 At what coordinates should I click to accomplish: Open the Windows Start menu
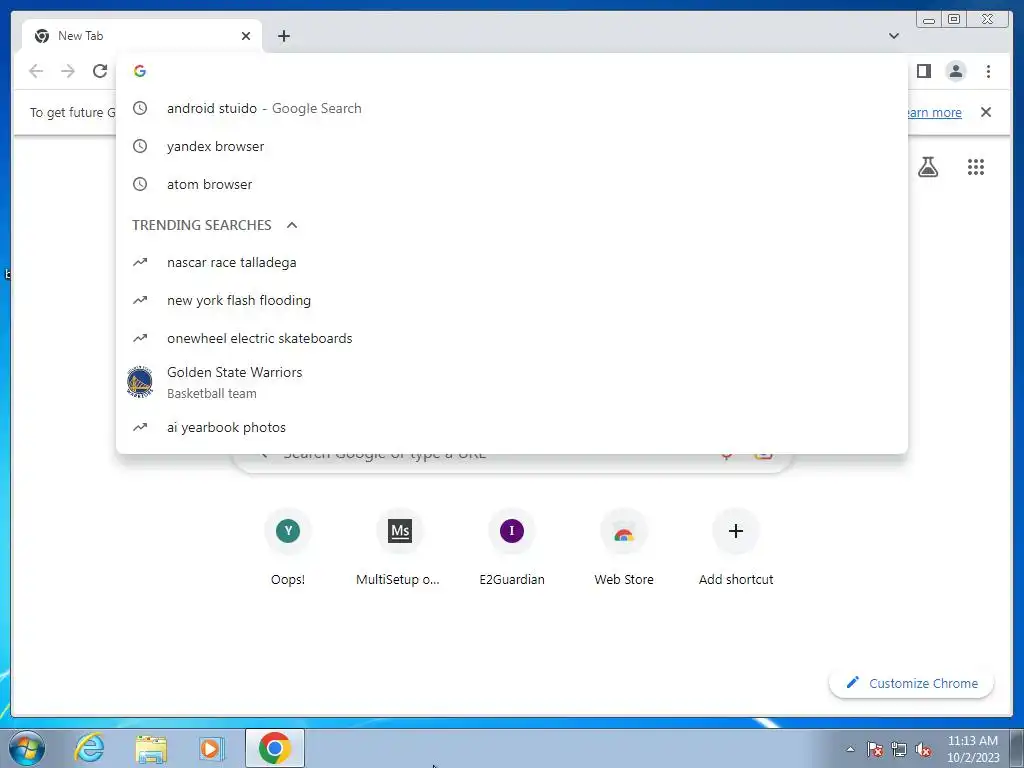tap(27, 748)
